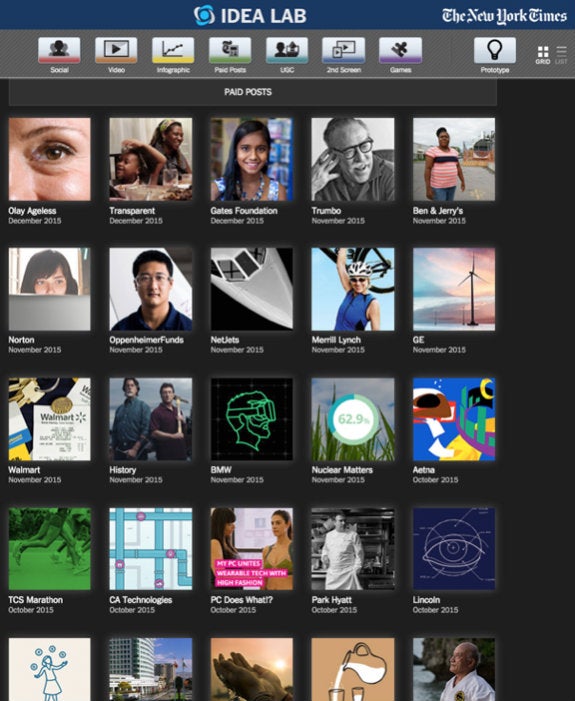Open the Social category icon
This screenshot has height=701, width=575.
(x=59, y=50)
